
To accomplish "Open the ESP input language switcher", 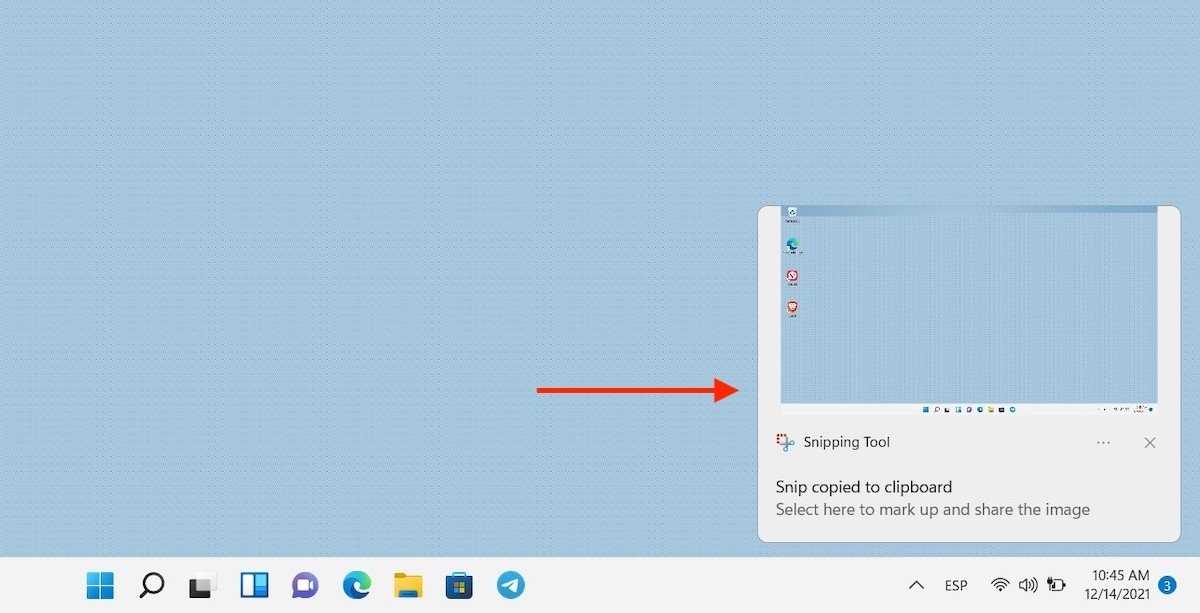I will (956, 585).
